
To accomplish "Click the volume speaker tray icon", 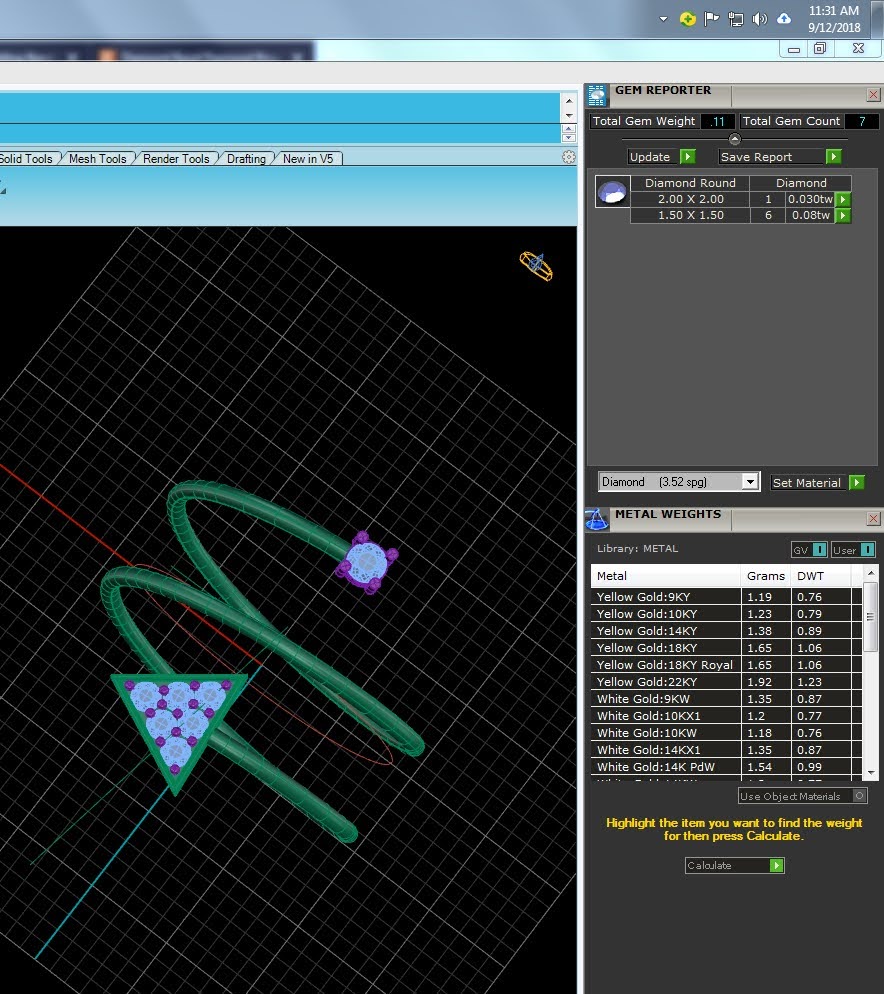I will pyautogui.click(x=759, y=19).
